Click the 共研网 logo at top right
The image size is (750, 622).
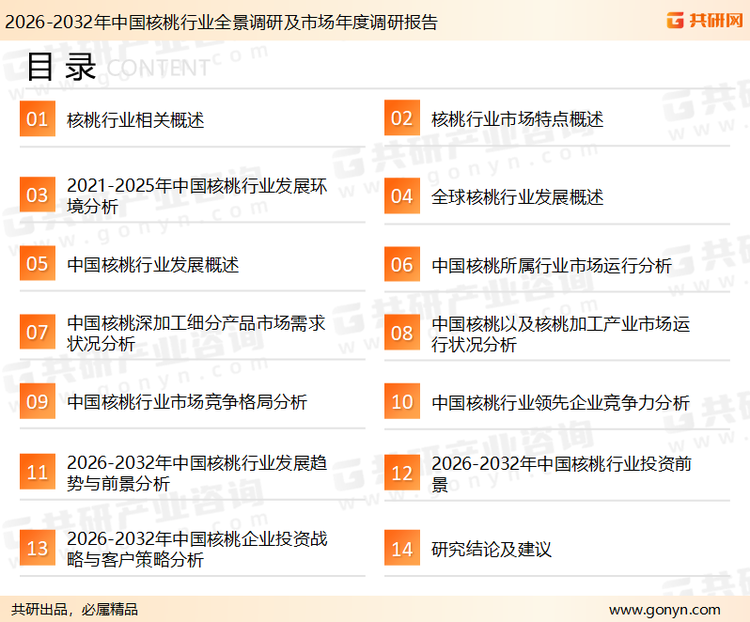pyautogui.click(x=705, y=20)
